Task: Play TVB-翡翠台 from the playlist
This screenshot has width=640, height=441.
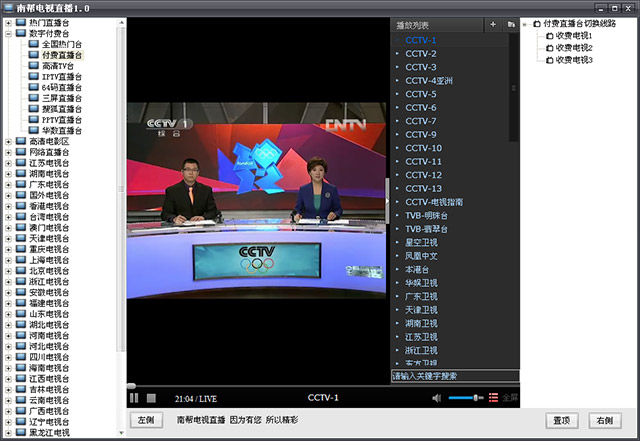Action: (x=426, y=229)
